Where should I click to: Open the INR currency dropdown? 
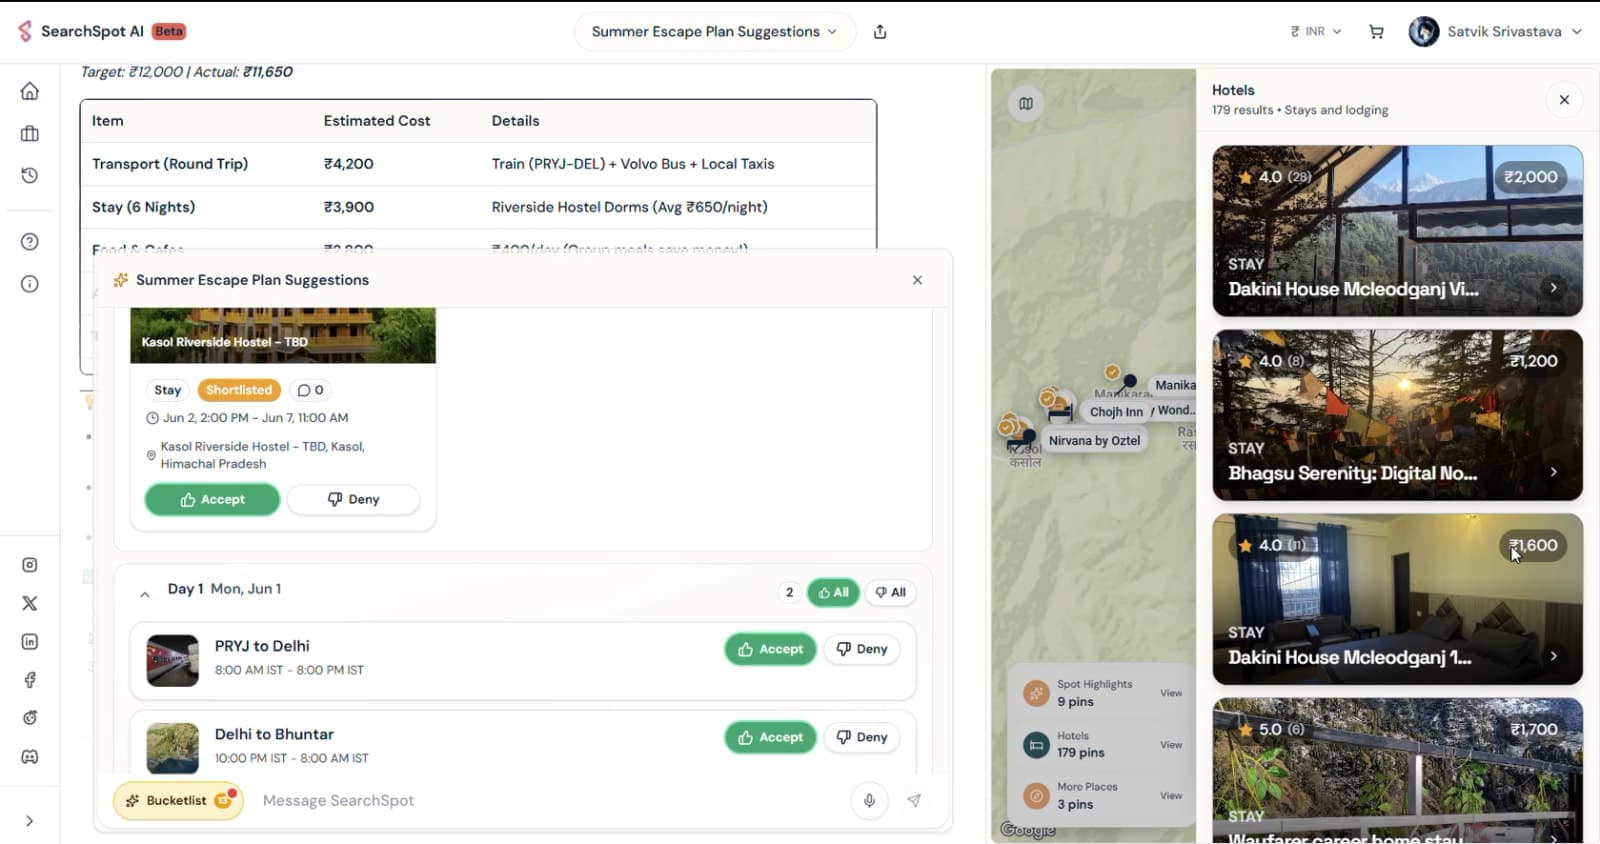[x=1316, y=32]
